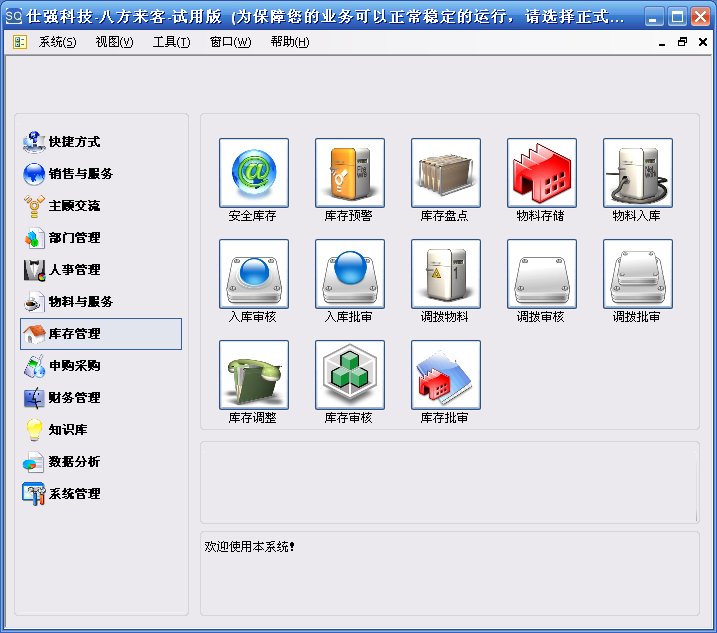The width and height of the screenshot is (717, 633).
Task: Open the 帮助(H) menu
Action: click(289, 42)
